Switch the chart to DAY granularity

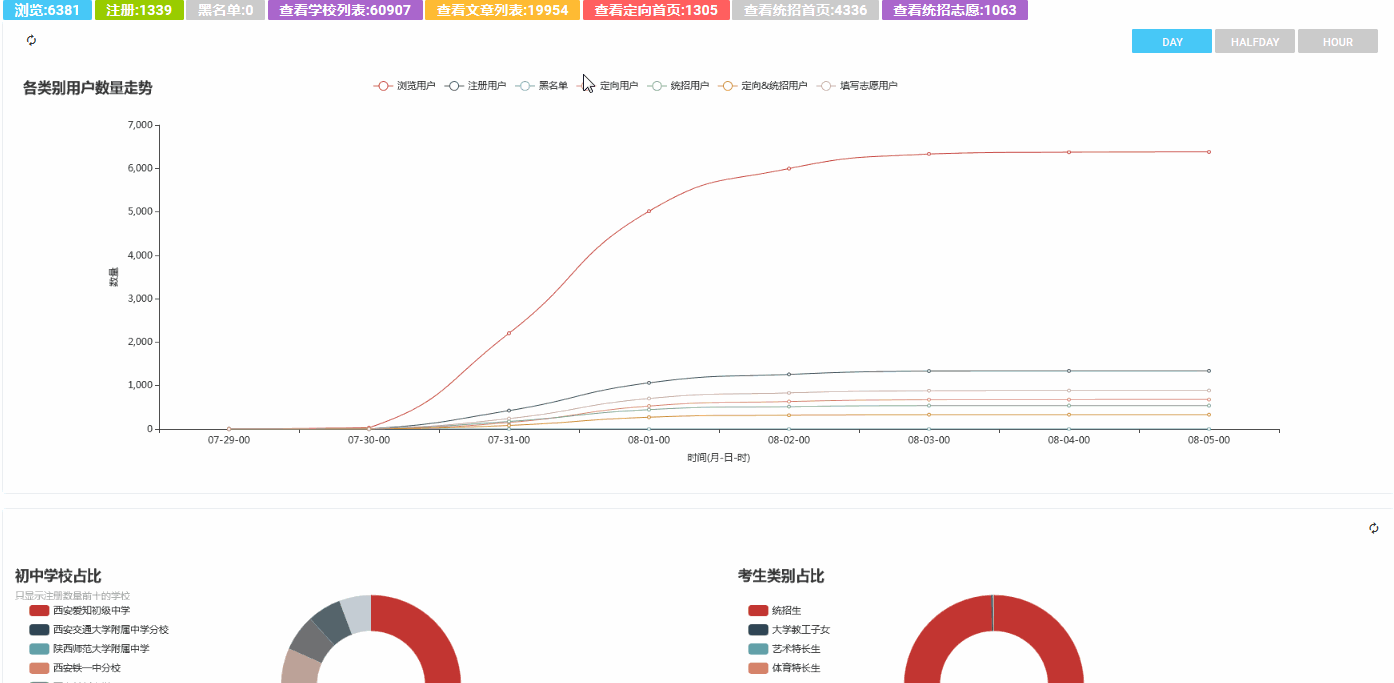(x=1172, y=42)
